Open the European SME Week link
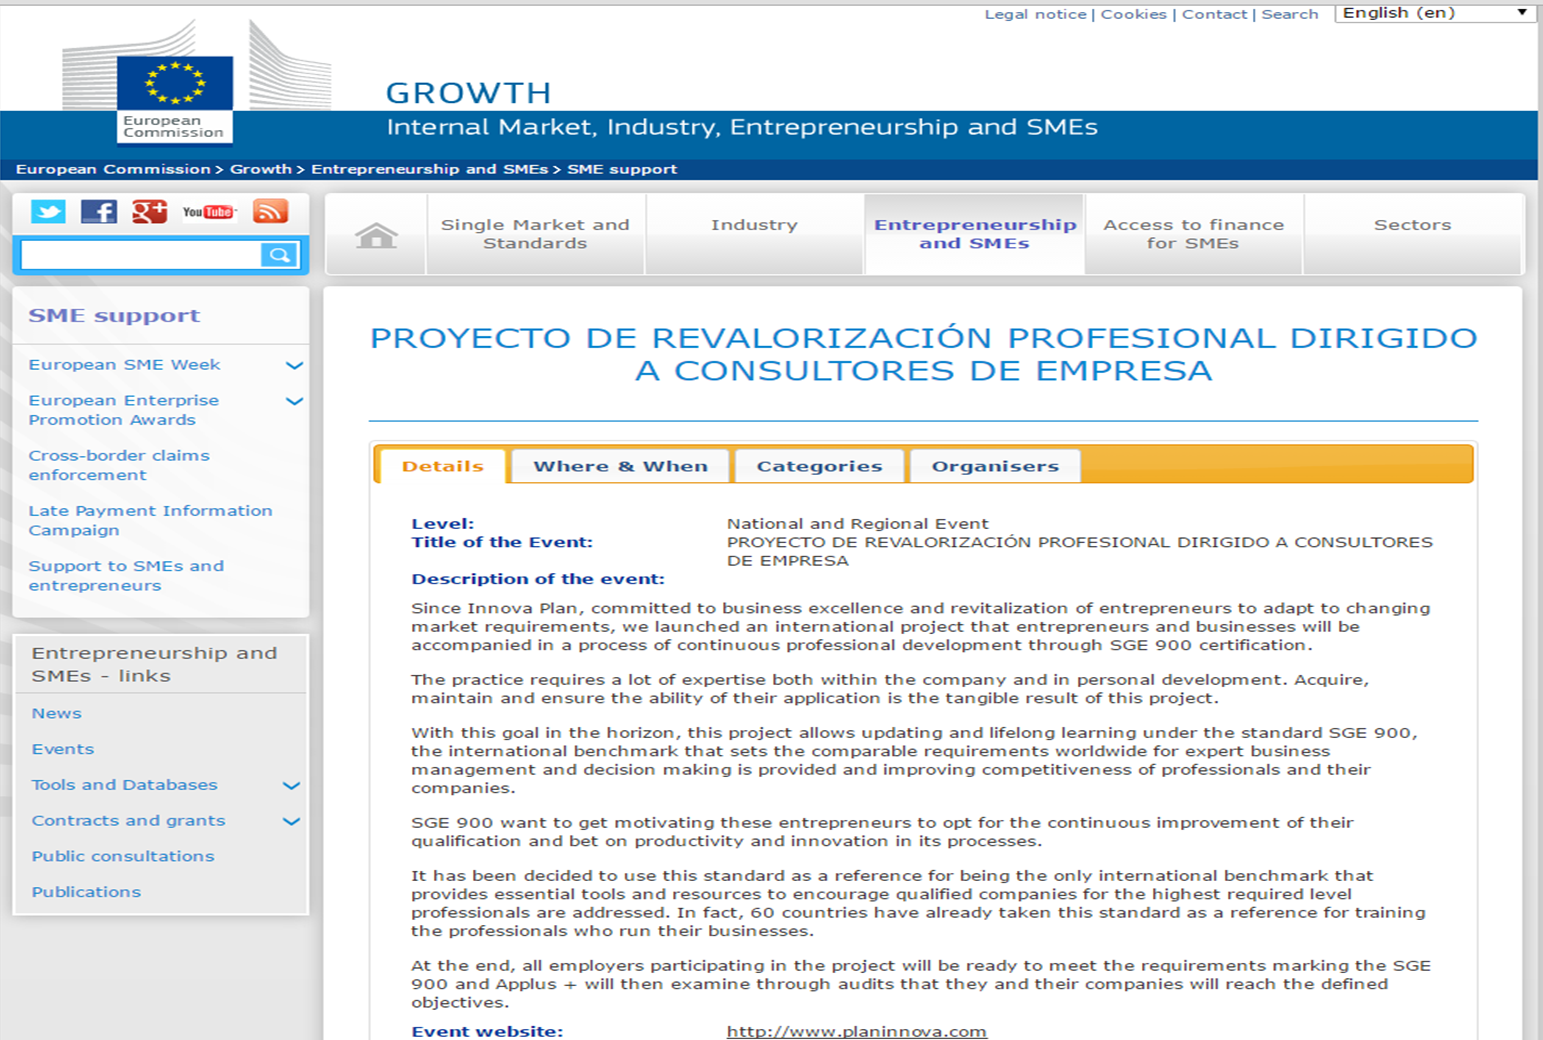1543x1040 pixels. pos(124,365)
